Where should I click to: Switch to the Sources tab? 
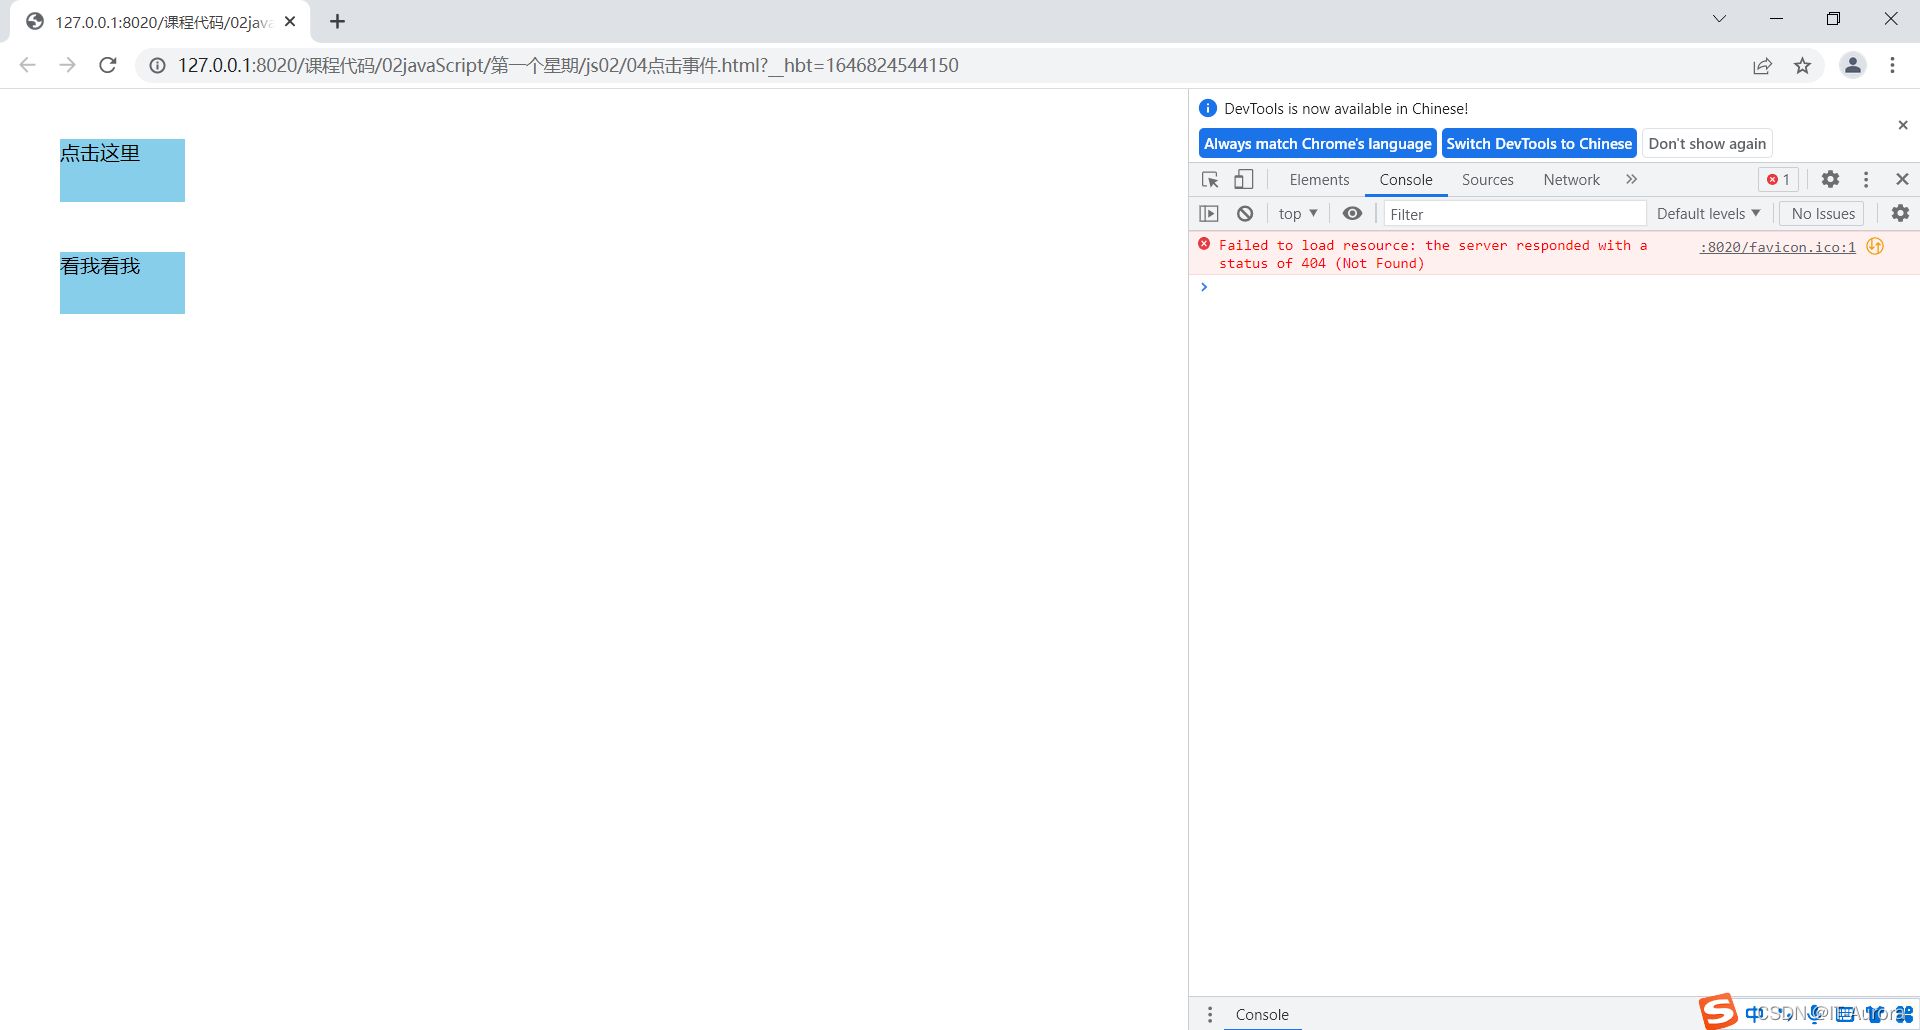1487,179
